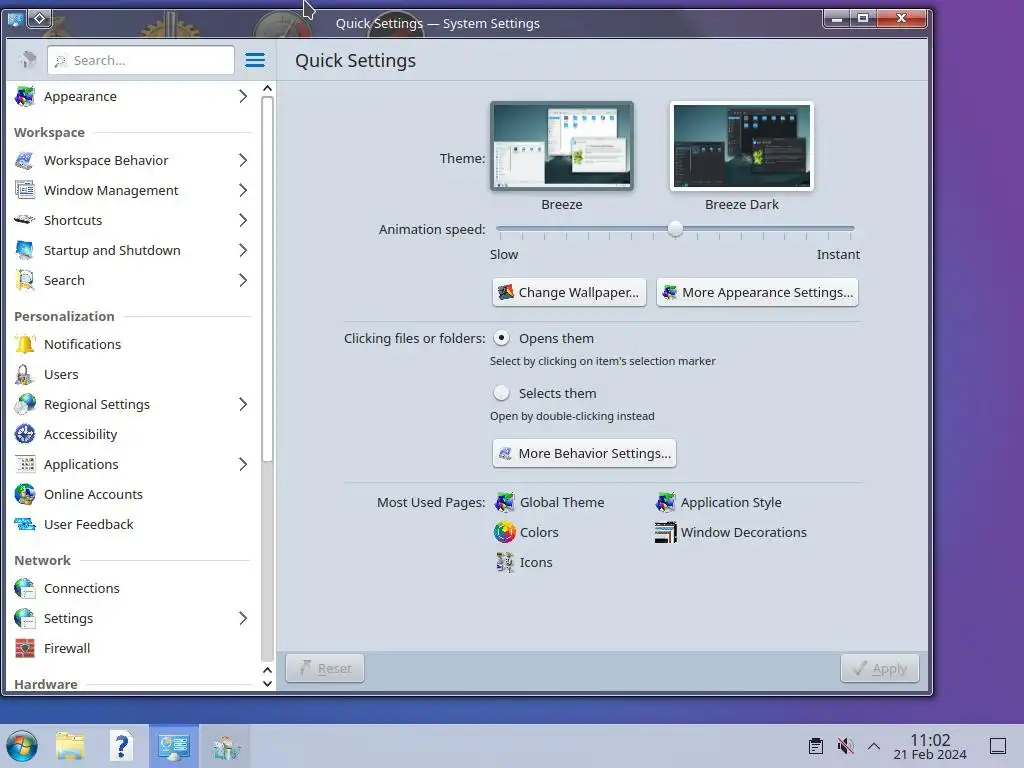Open the Appearance category icon
This screenshot has height=768, width=1024.
pos(25,96)
